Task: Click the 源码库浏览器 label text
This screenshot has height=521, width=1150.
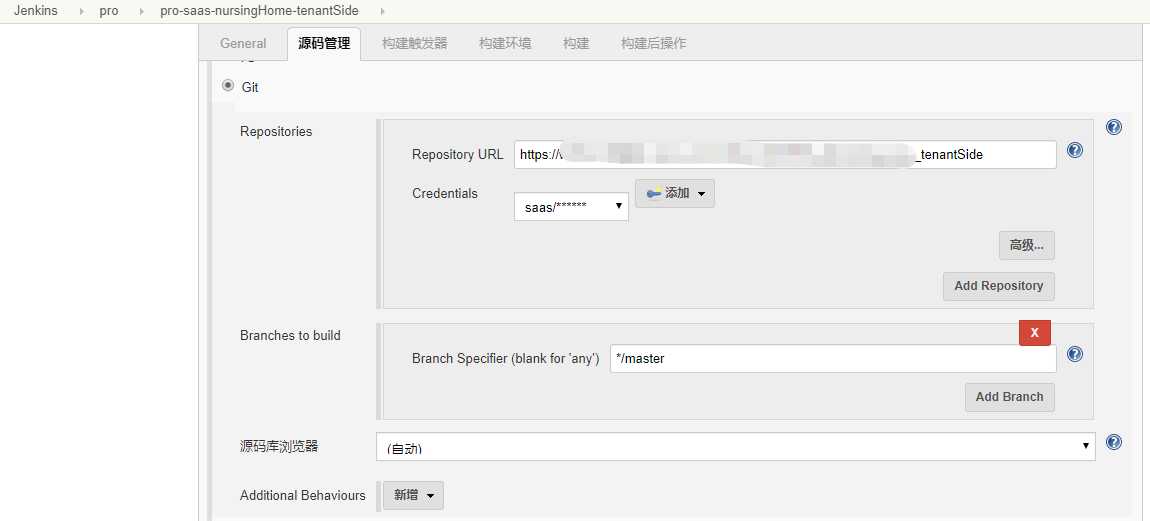Action: click(x=279, y=445)
